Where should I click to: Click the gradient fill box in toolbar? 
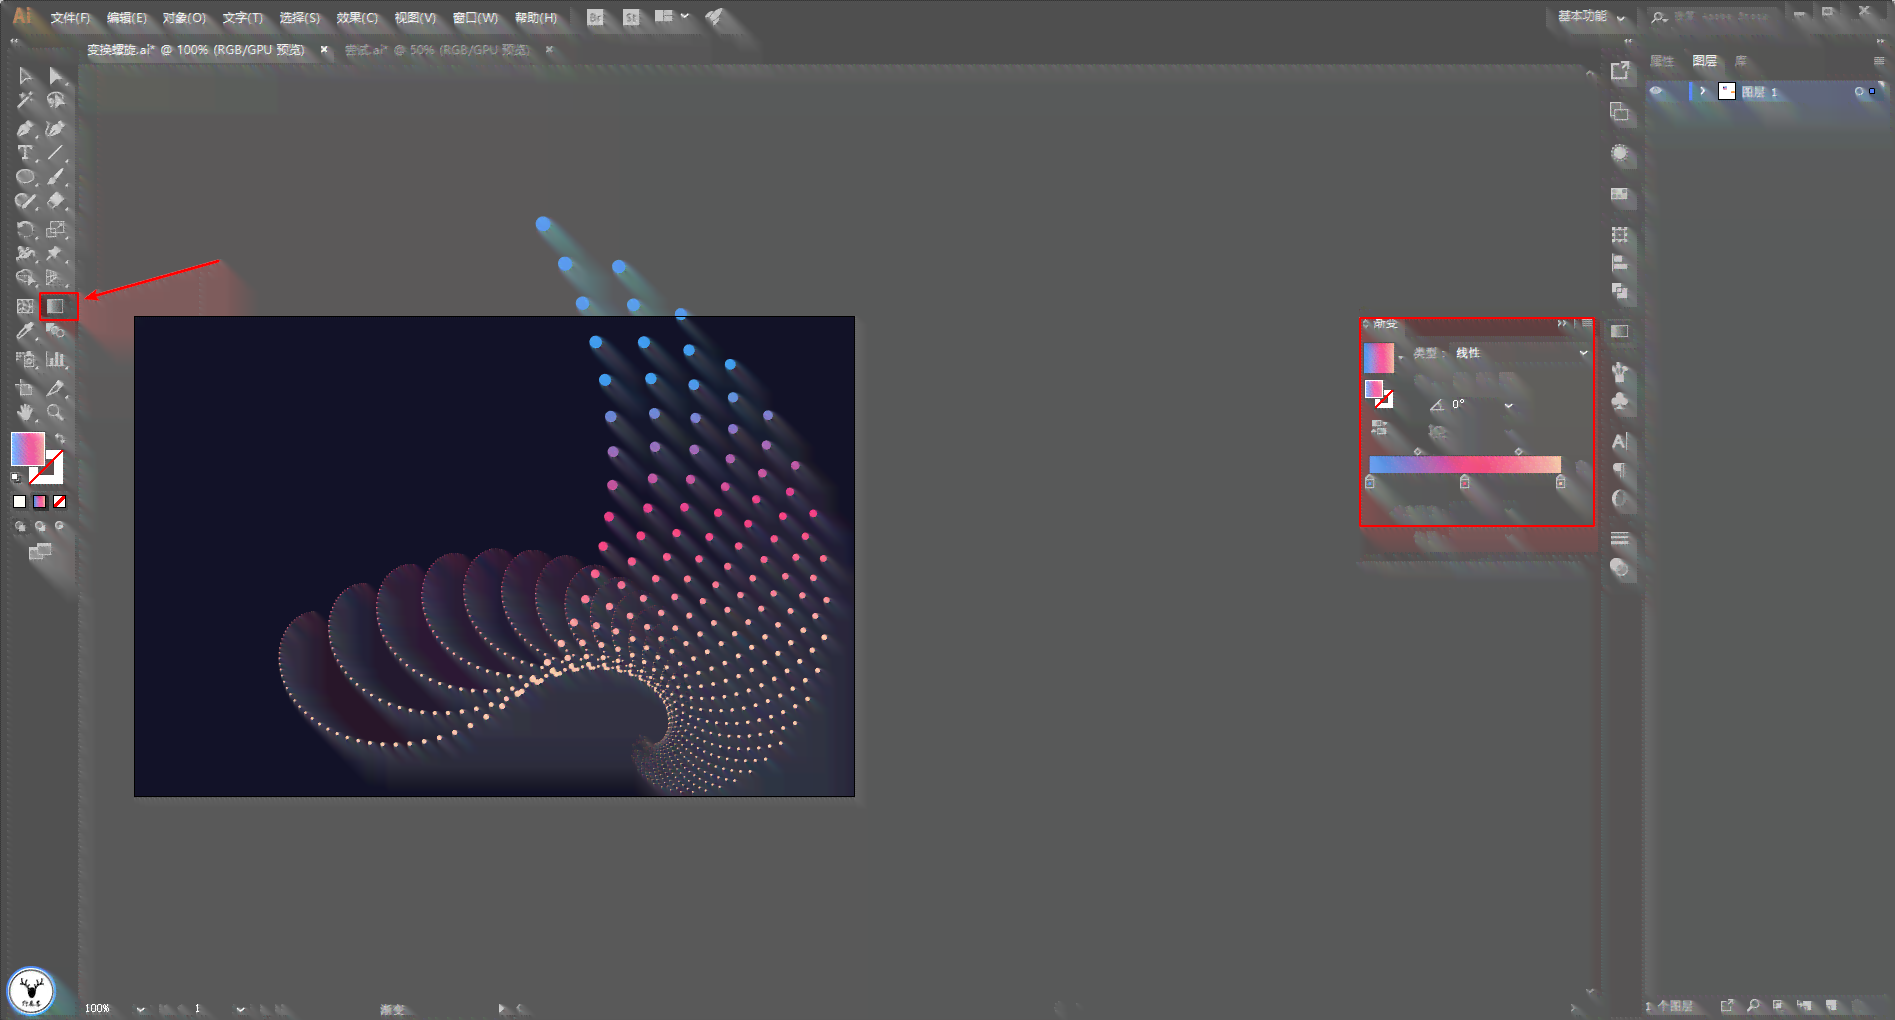pos(28,449)
